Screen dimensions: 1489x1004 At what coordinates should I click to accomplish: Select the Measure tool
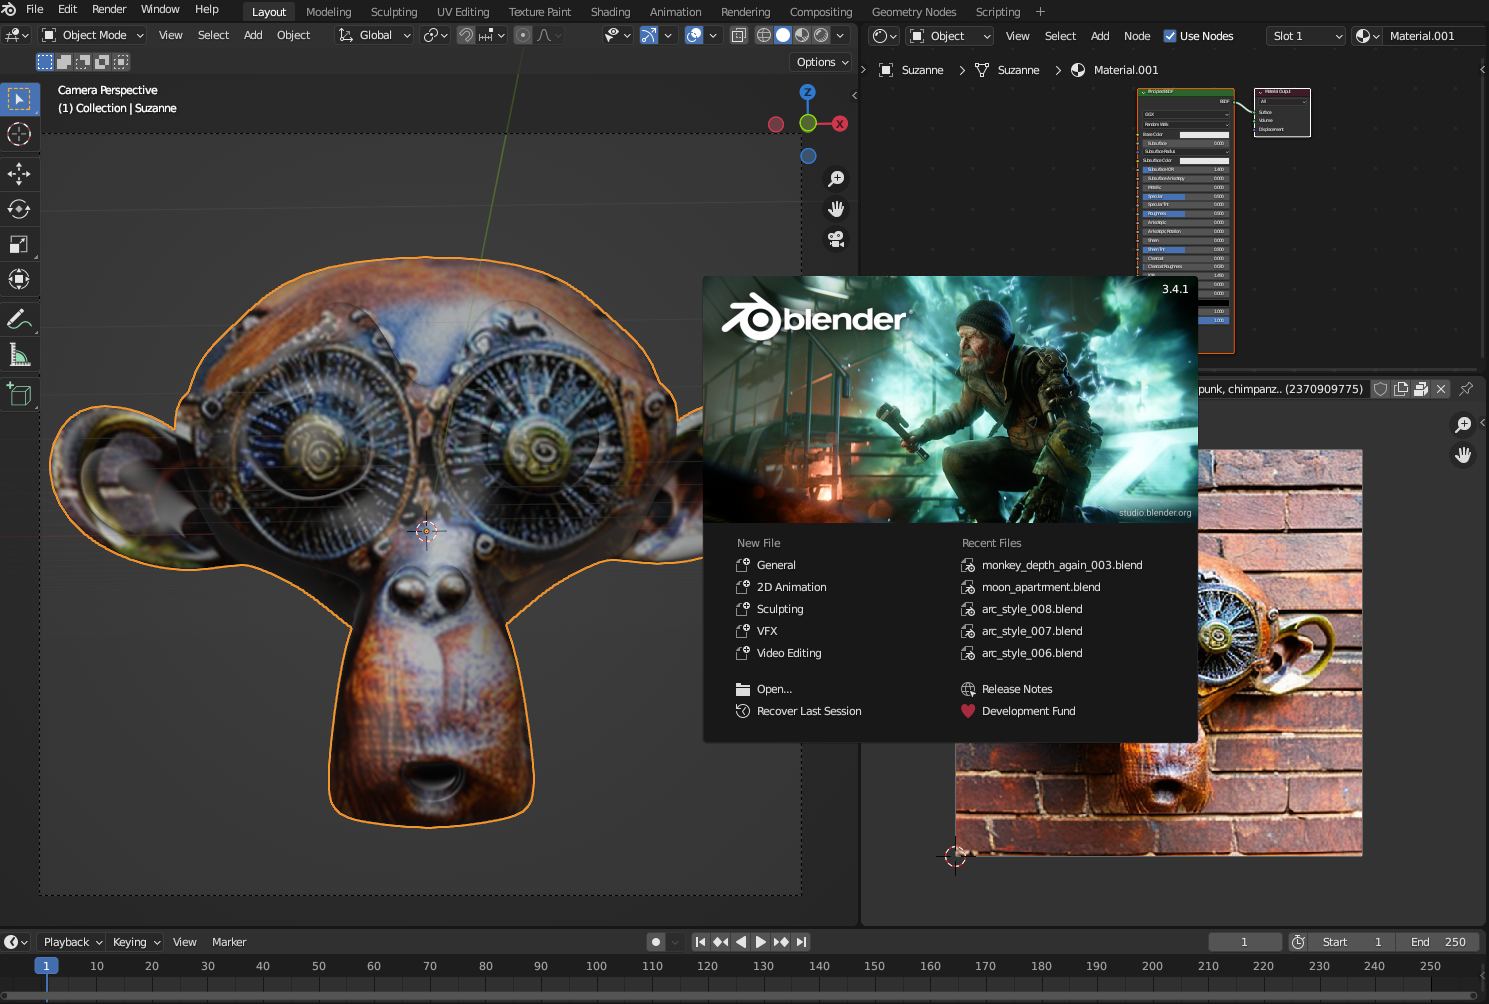coord(19,355)
